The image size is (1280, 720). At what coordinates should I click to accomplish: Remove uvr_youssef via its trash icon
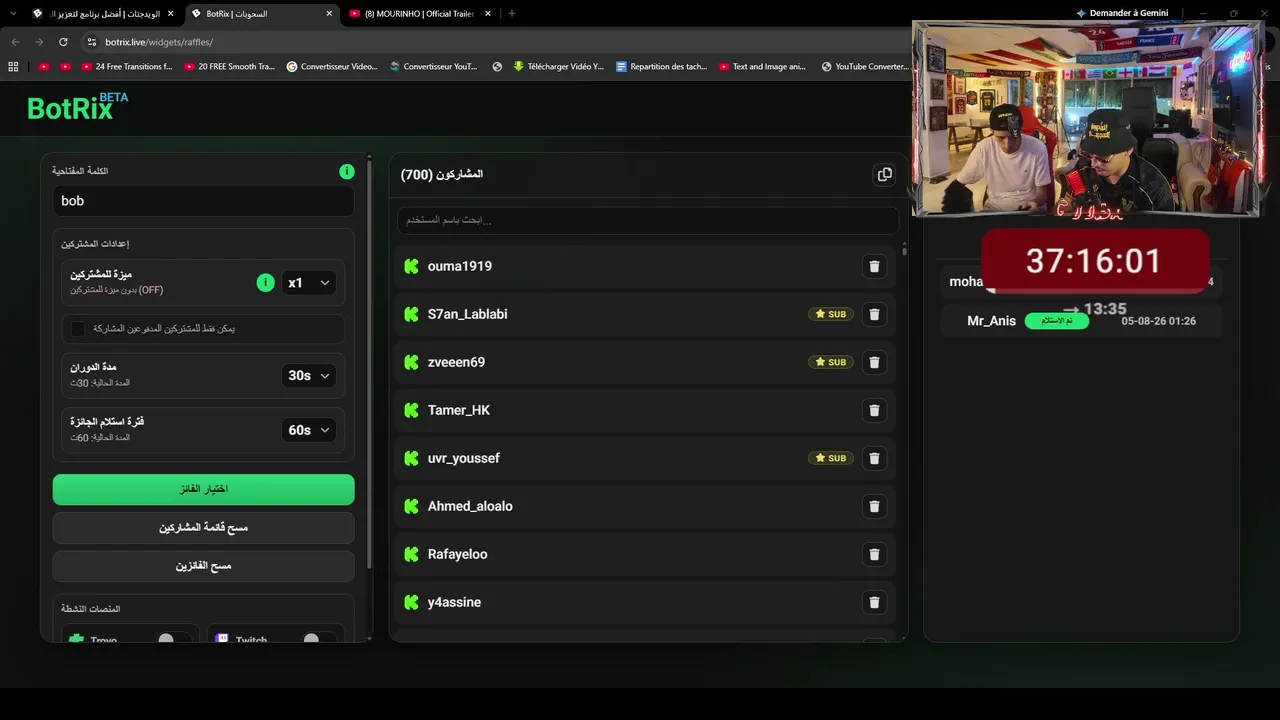point(874,458)
